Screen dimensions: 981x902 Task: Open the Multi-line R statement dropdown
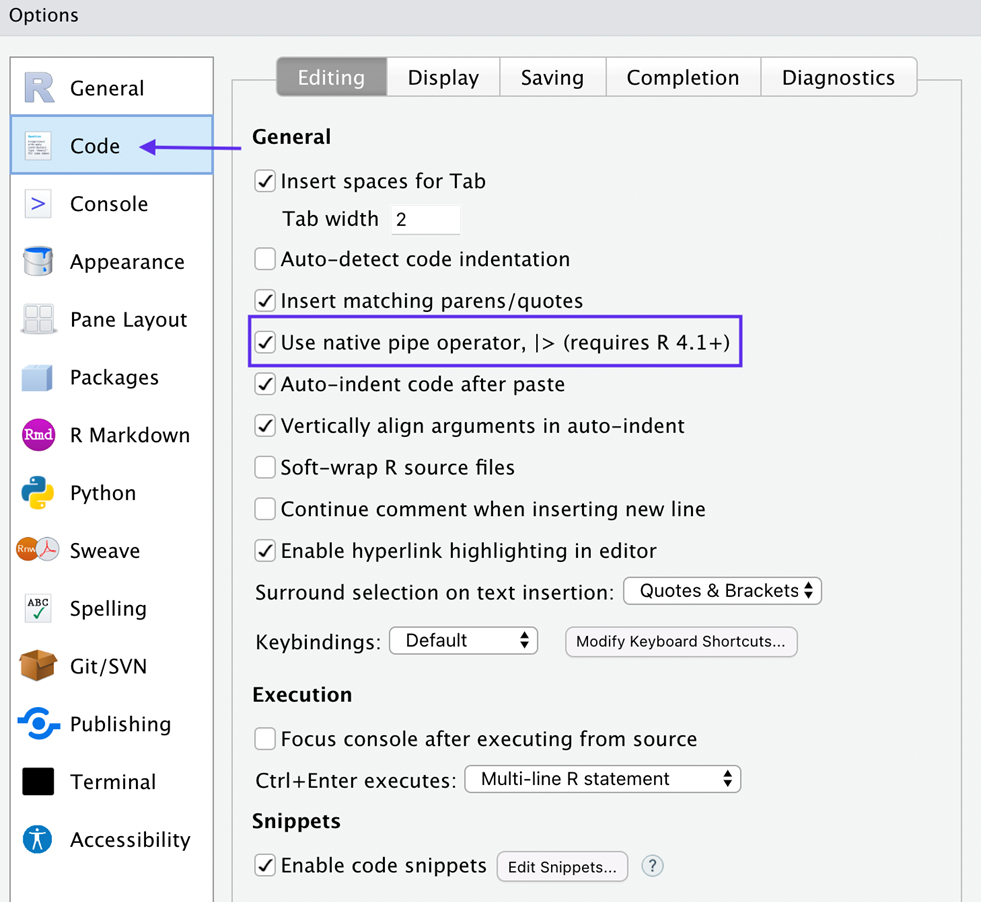[x=602, y=779]
